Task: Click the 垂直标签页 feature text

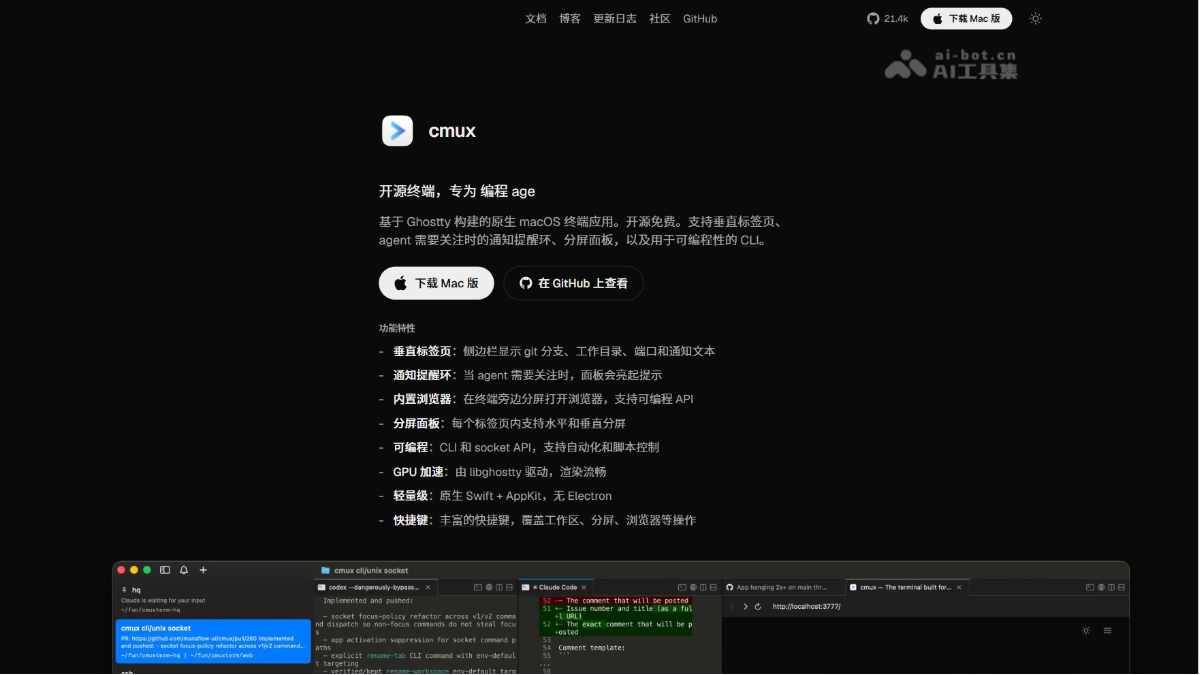Action: [422, 351]
